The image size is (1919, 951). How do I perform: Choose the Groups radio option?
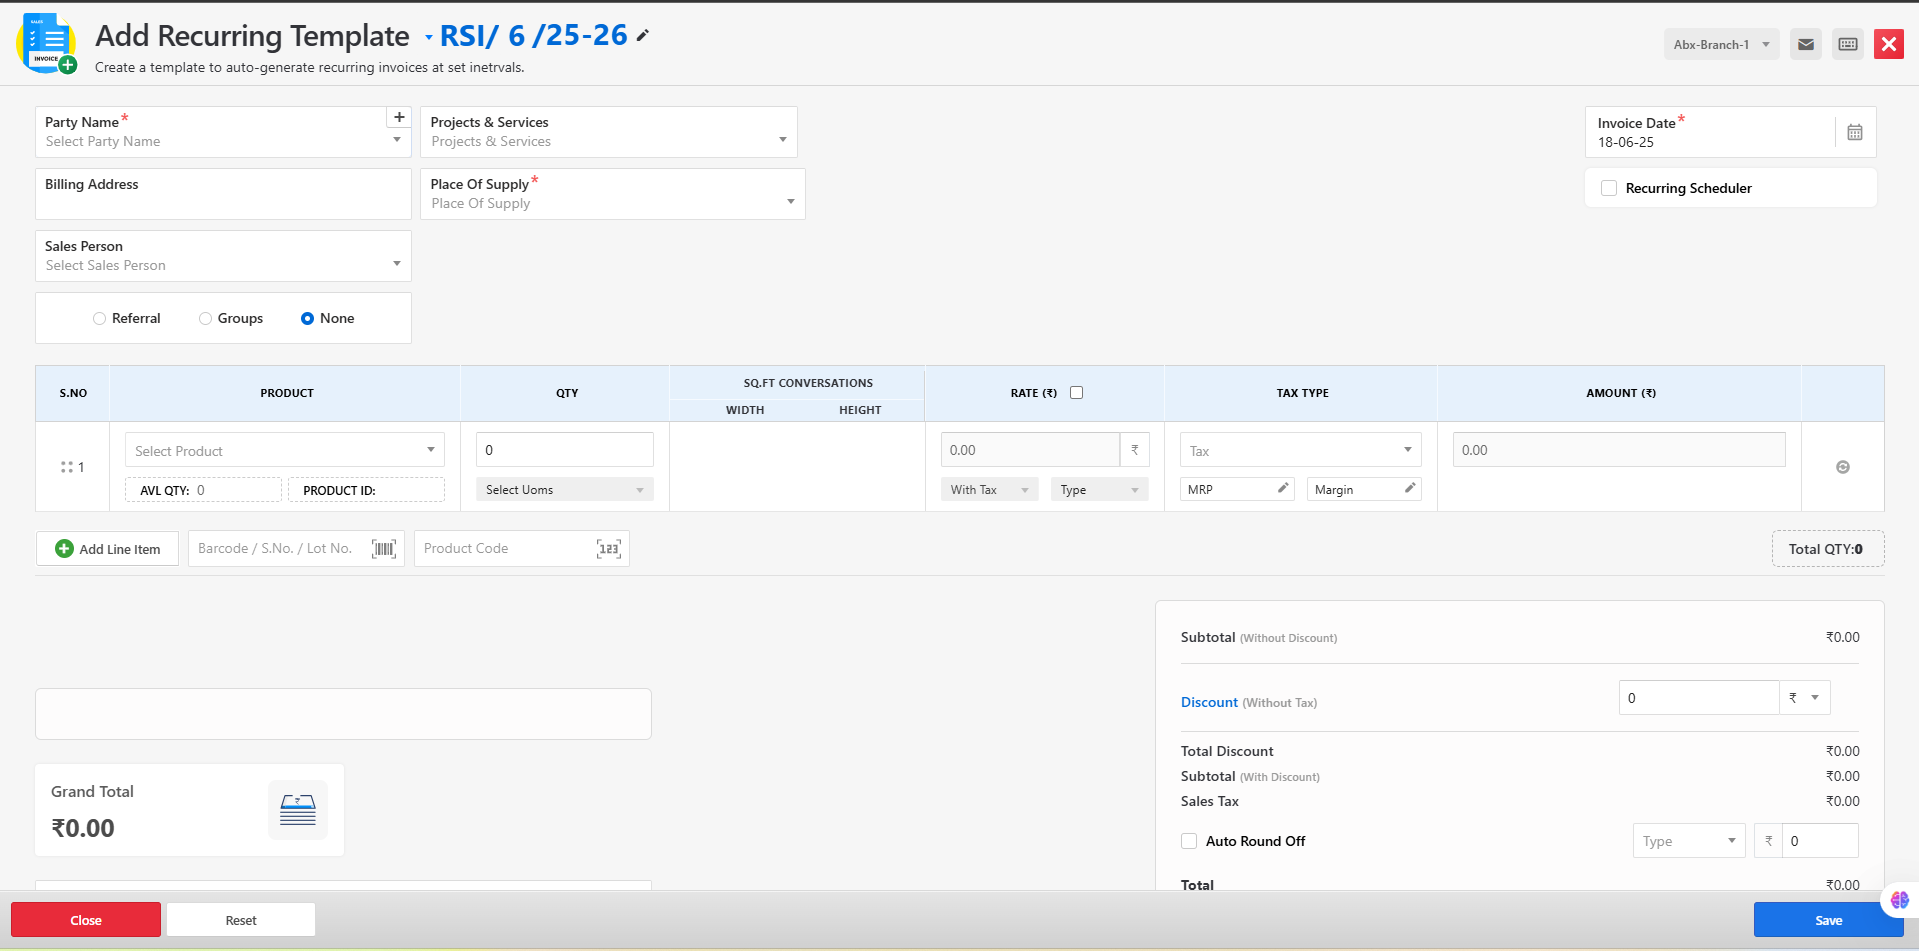[x=205, y=318]
